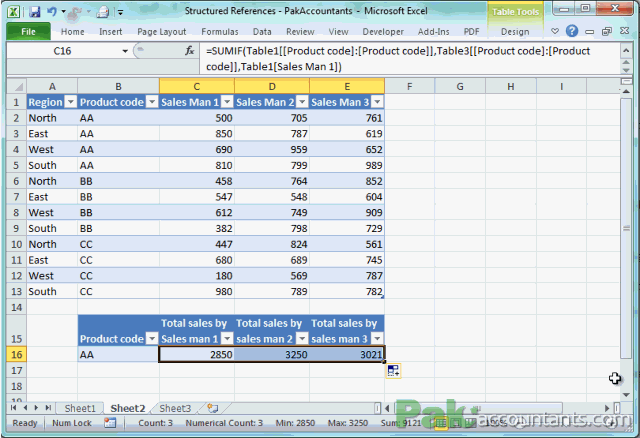This screenshot has width=640, height=438.
Task: Open the Table Tools Design tab
Action: tap(515, 31)
